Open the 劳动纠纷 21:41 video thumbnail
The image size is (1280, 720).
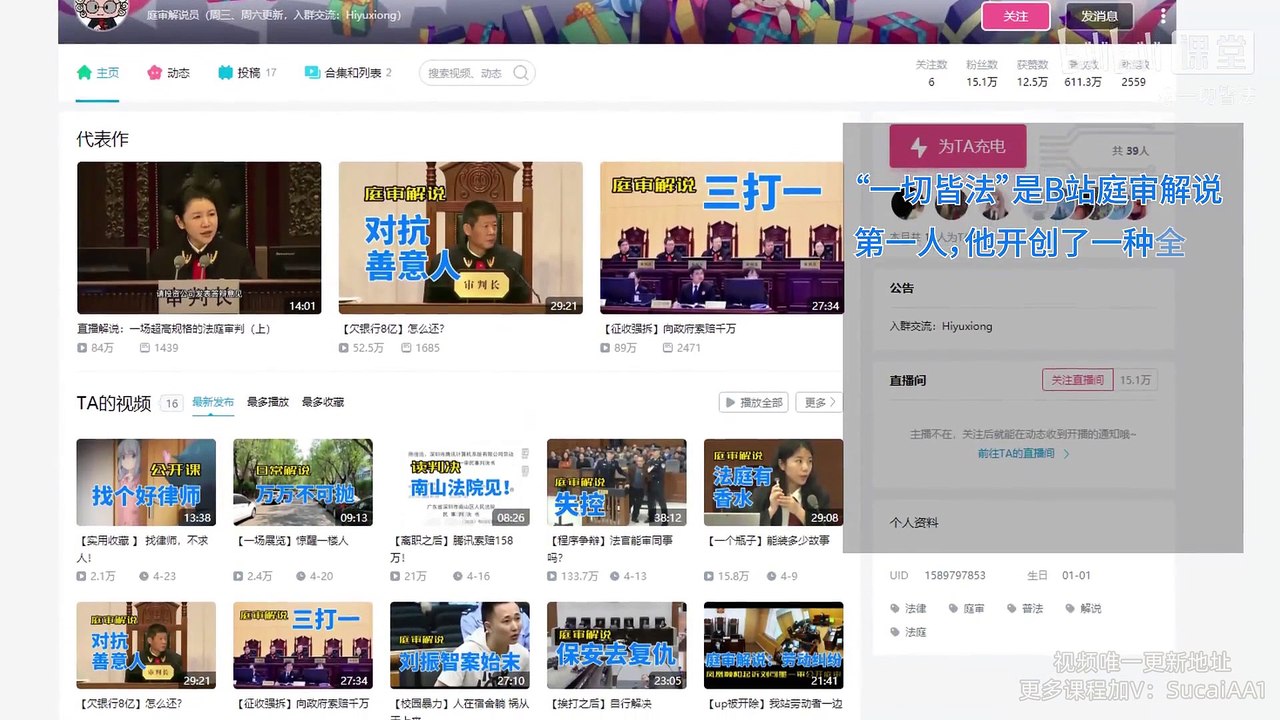point(774,646)
